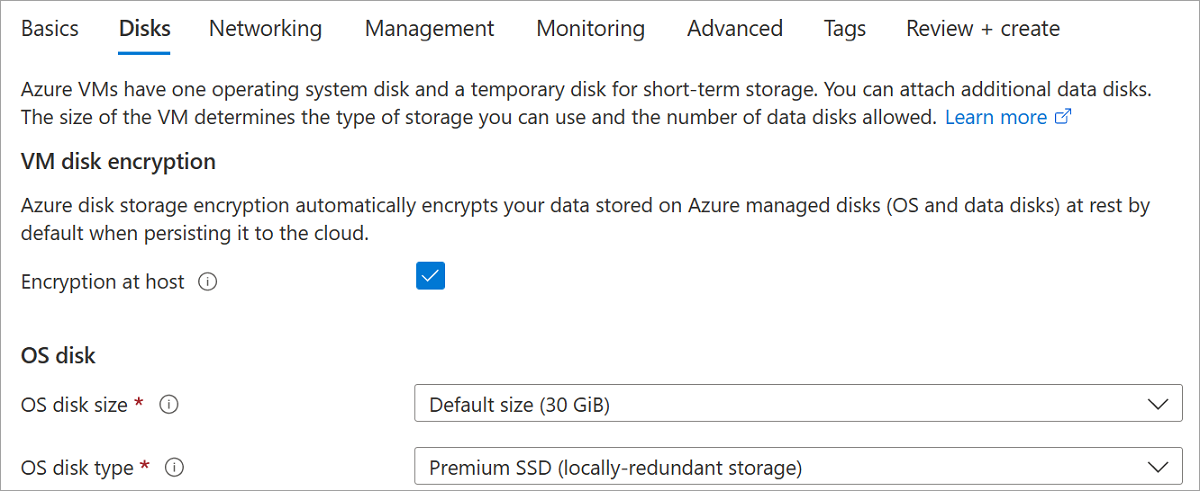The width and height of the screenshot is (1200, 491).
Task: Click the external link icon after Learn more
Action: pyautogui.click(x=1063, y=117)
